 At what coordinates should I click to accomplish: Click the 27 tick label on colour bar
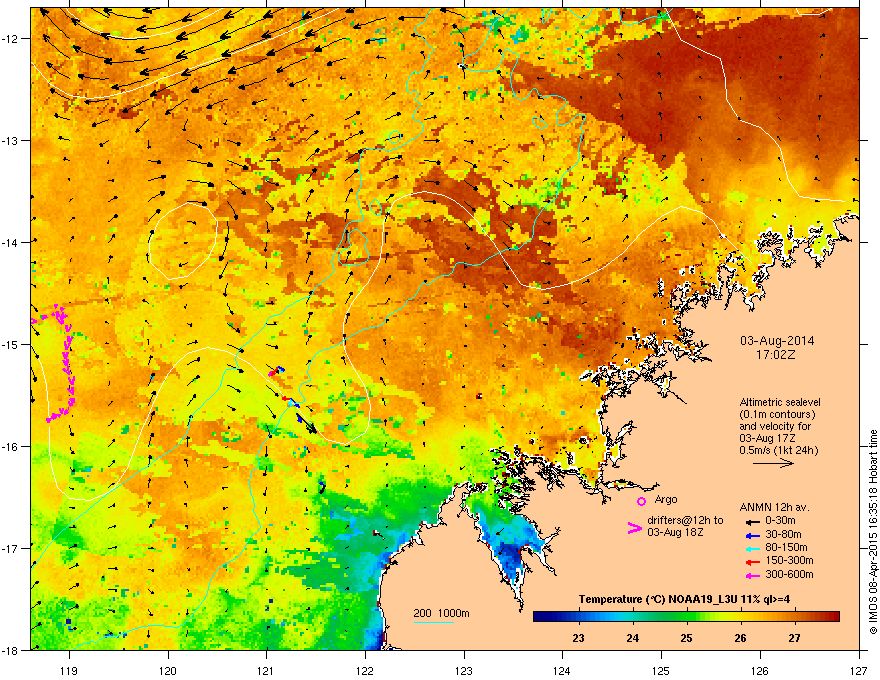pos(794,638)
